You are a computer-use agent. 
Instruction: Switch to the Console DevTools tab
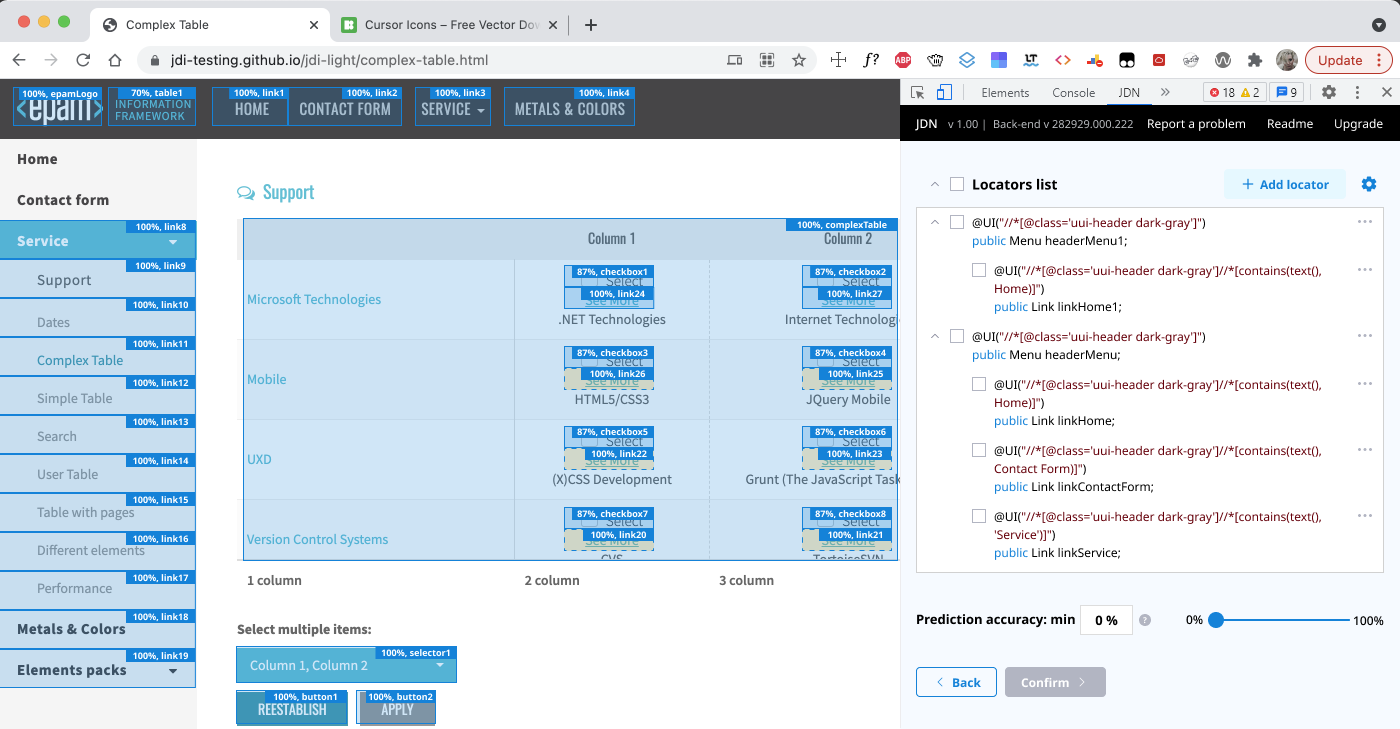1073,92
